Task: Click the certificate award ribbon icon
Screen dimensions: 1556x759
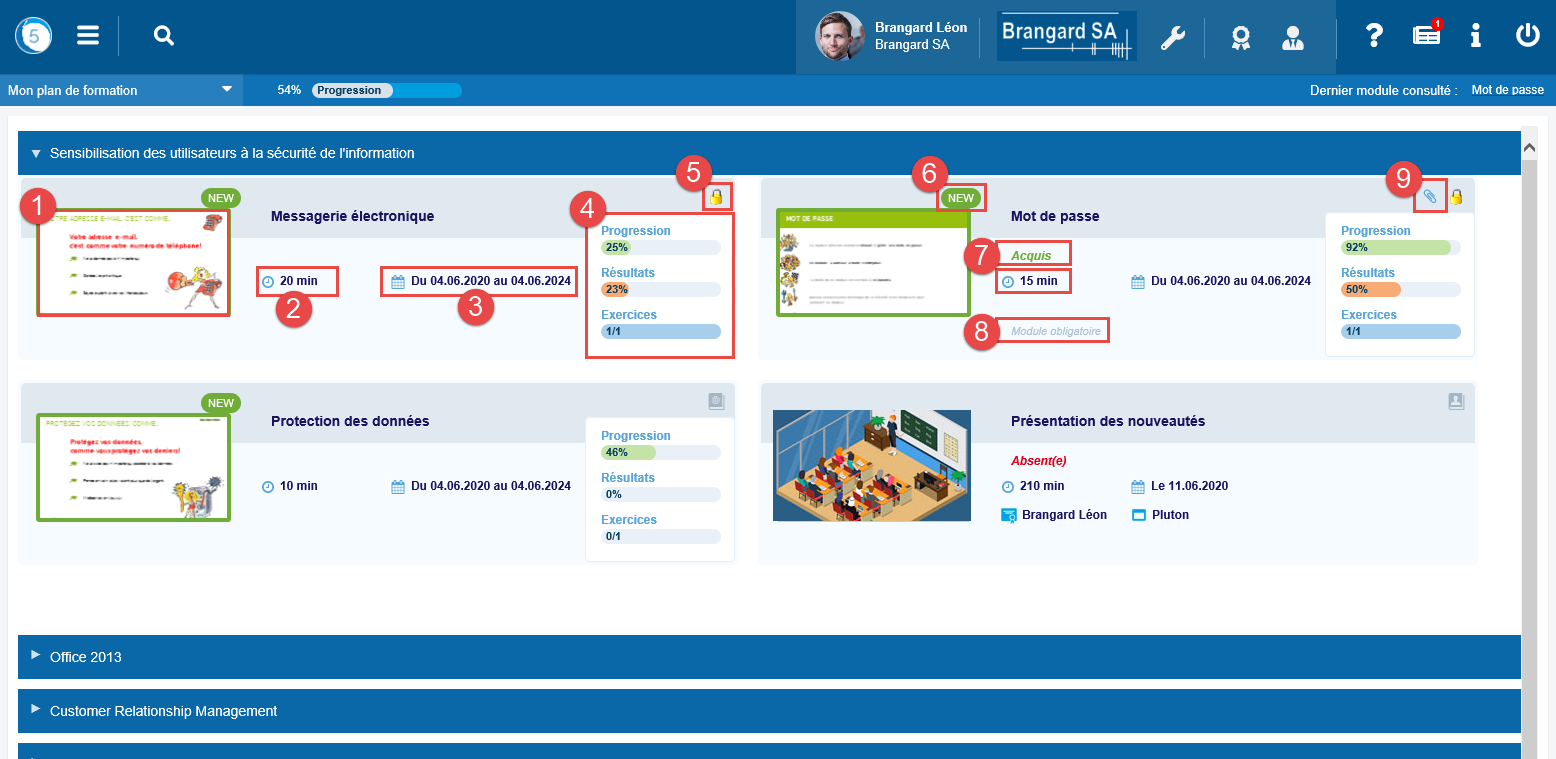Action: tap(1241, 38)
